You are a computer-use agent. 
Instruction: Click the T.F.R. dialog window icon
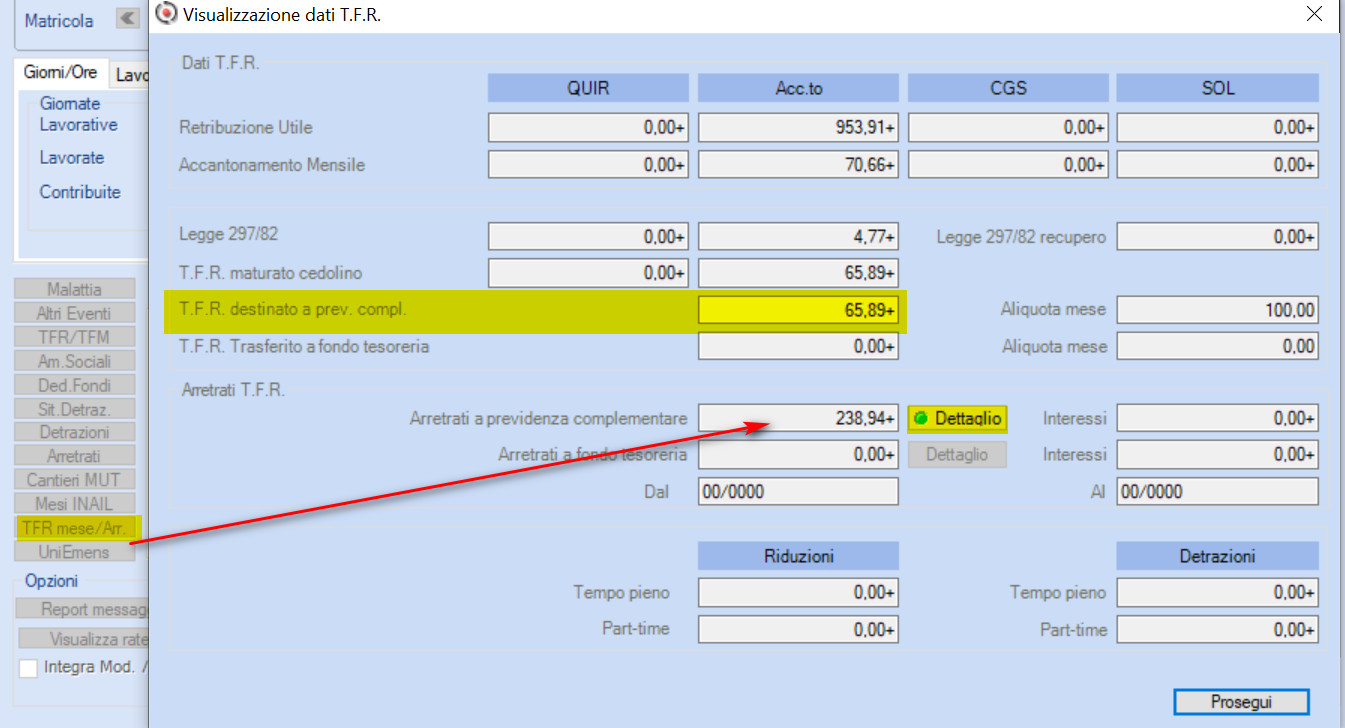coord(167,14)
